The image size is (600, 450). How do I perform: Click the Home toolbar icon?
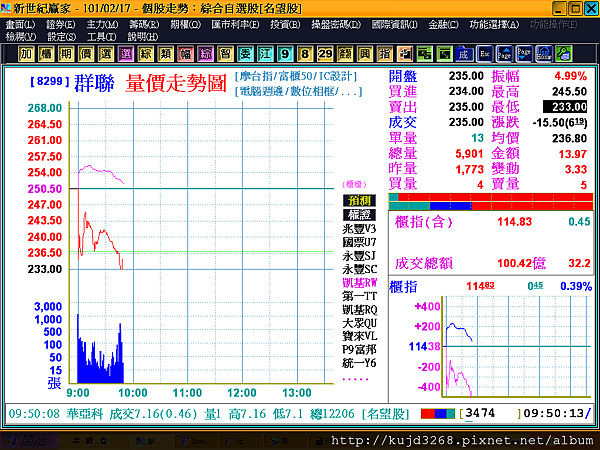pyautogui.click(x=544, y=54)
